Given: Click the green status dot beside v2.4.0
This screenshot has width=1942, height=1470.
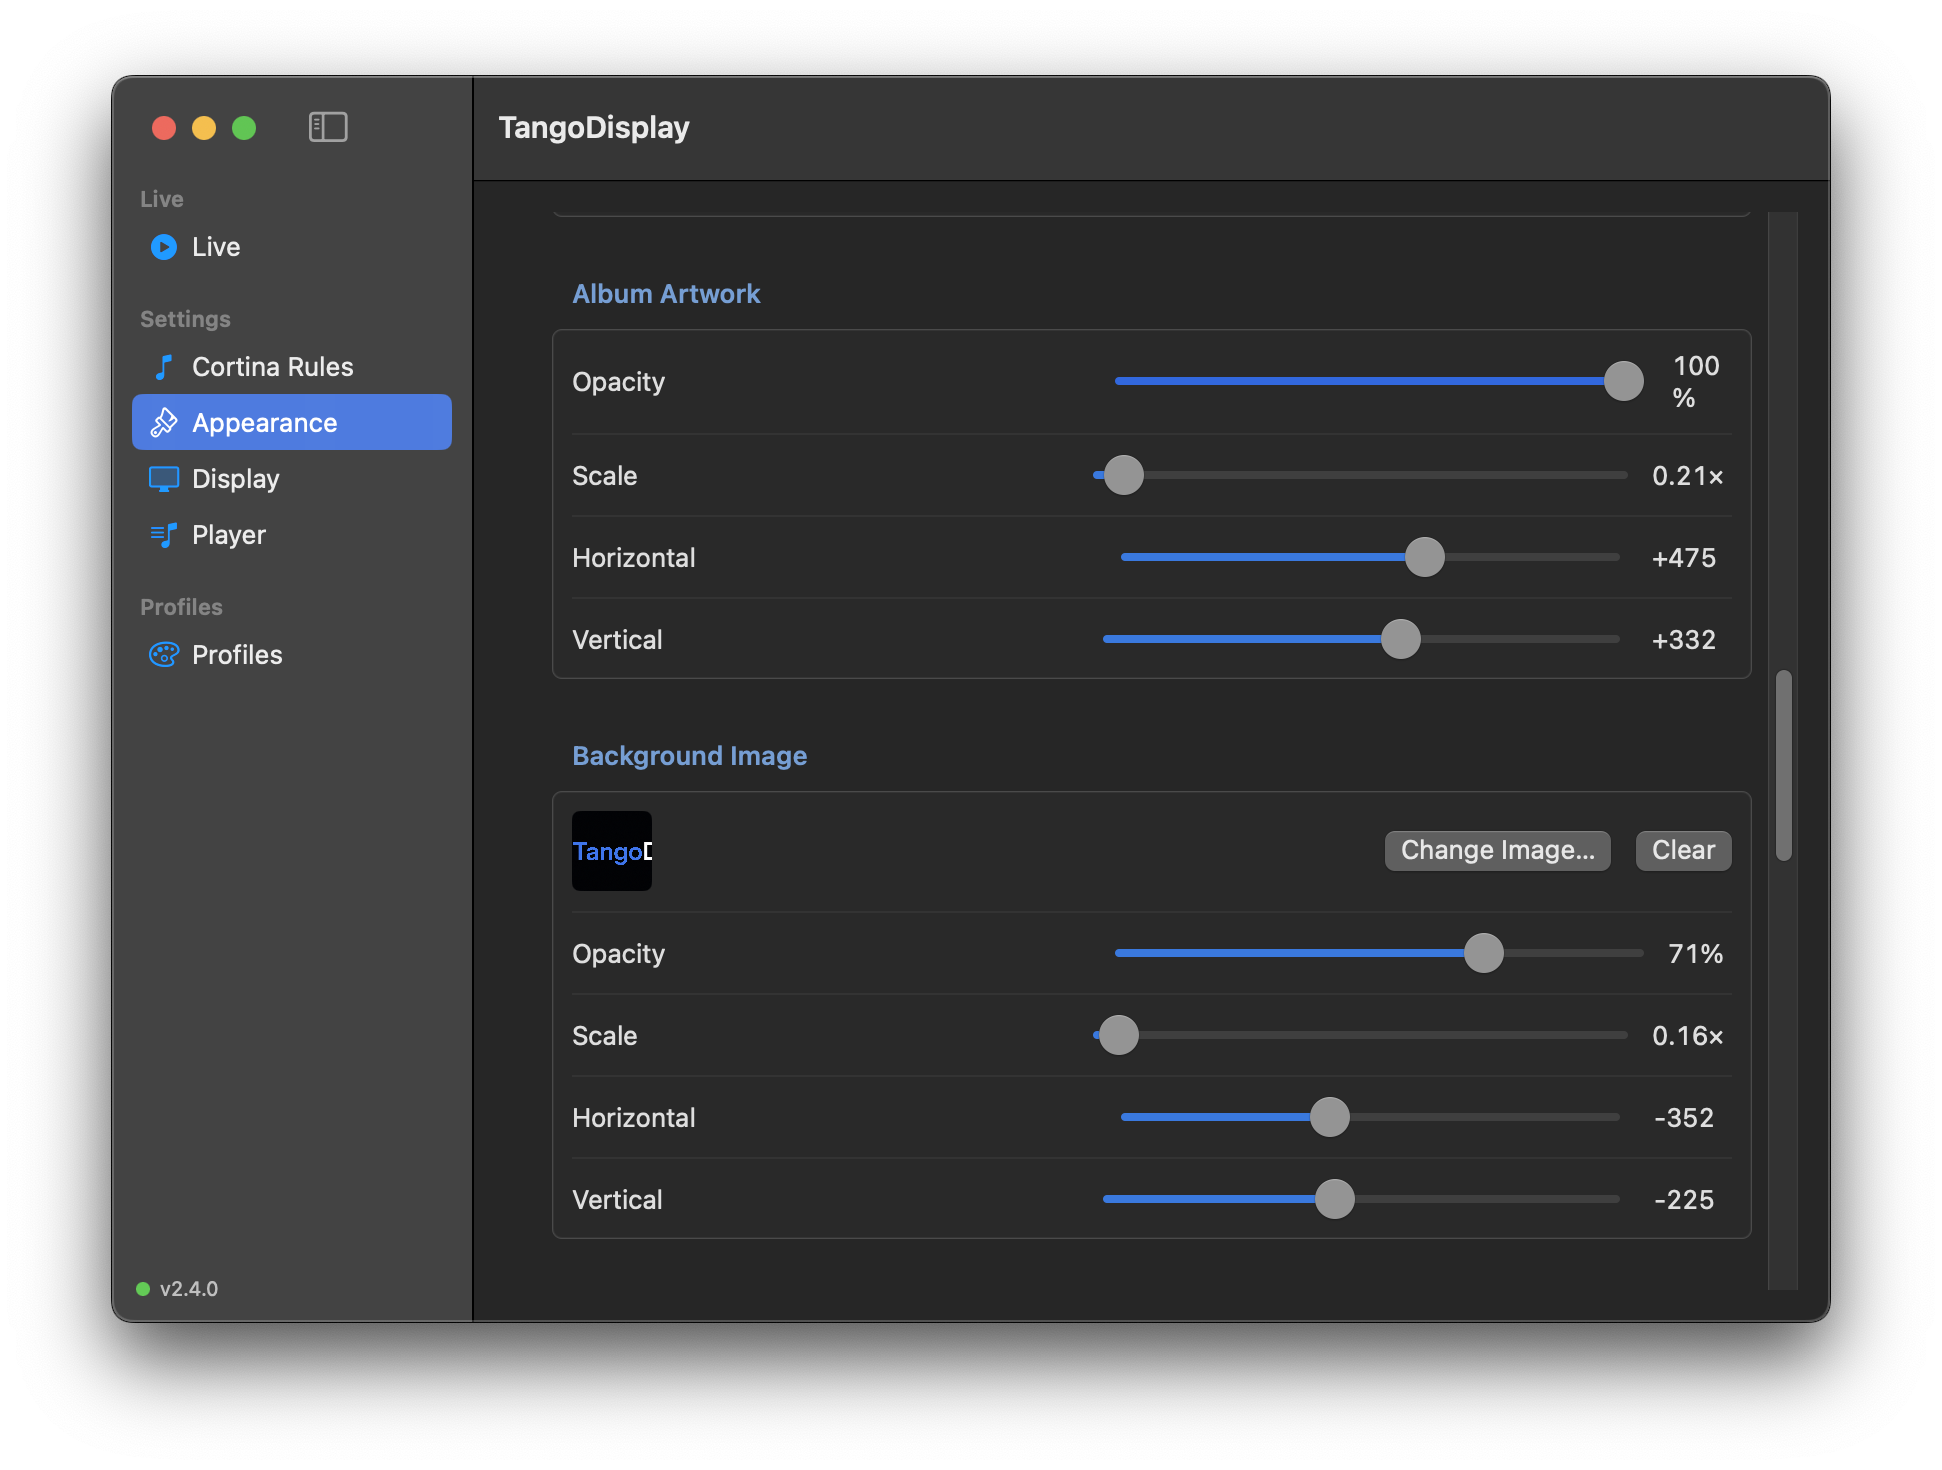Looking at the screenshot, I should pos(143,1288).
